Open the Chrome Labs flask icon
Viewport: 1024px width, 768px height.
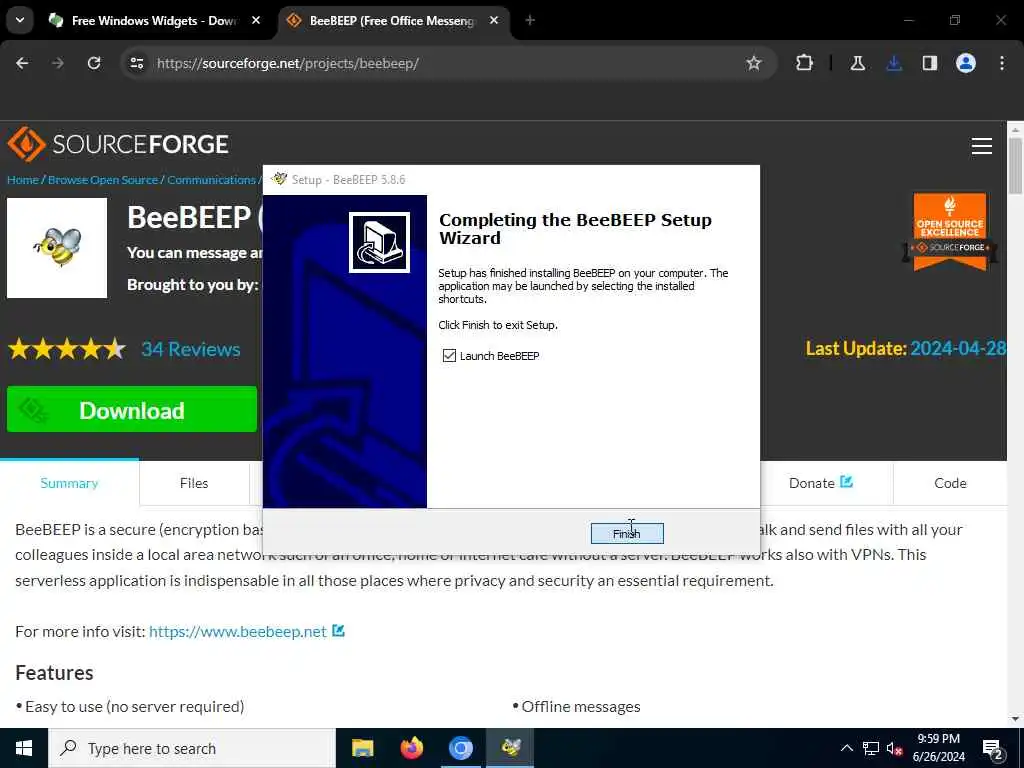click(857, 63)
